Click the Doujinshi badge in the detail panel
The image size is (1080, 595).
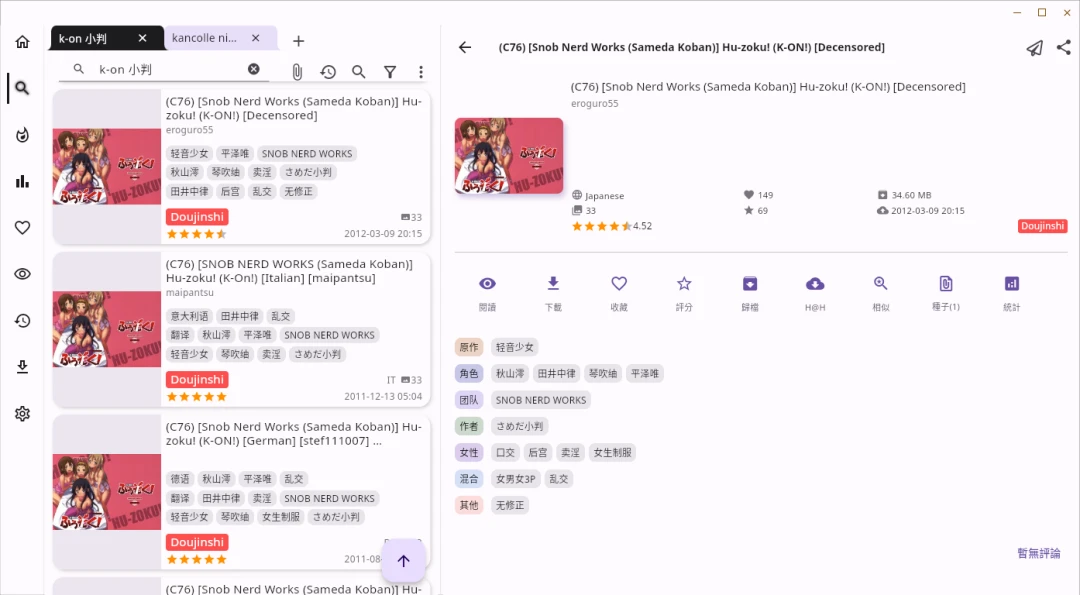click(x=1042, y=226)
